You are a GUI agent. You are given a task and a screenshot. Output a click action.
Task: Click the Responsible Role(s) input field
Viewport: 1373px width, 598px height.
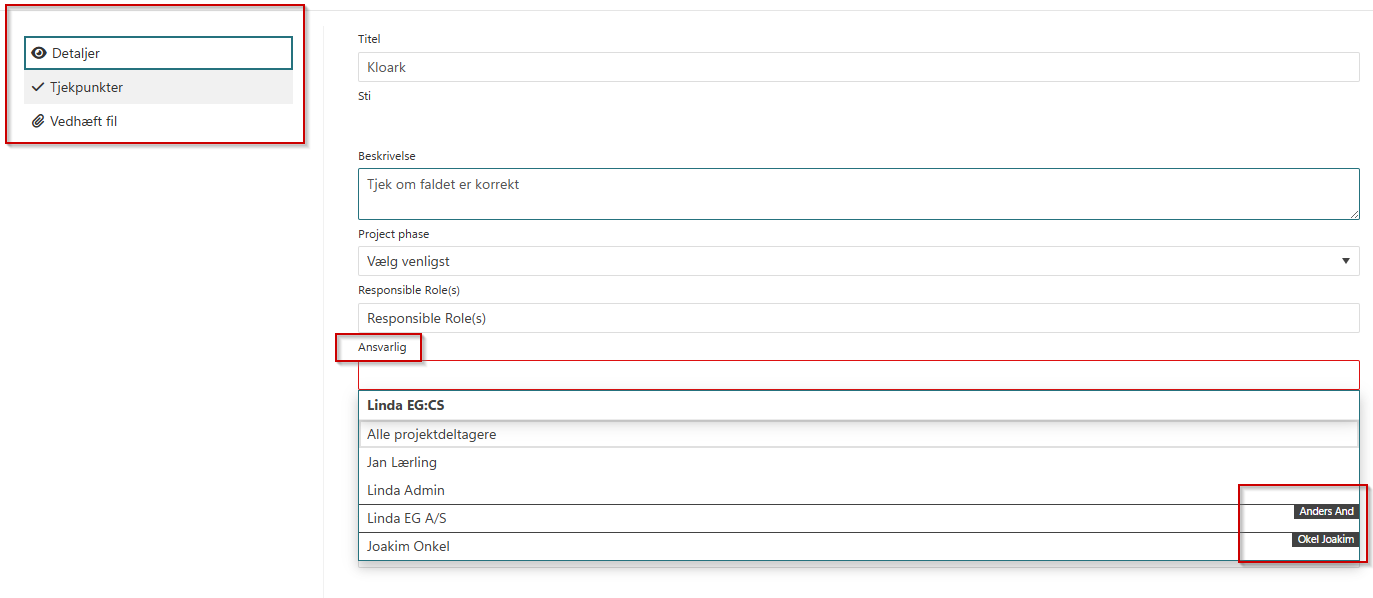(x=858, y=318)
